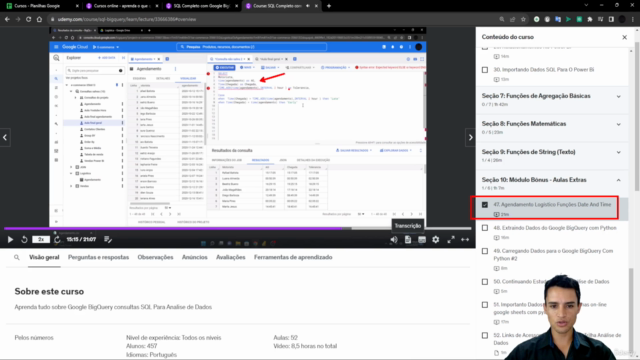Open the Perguntas e respostas tab
Screen dimensions: 640x360
pyautogui.click(x=98, y=258)
